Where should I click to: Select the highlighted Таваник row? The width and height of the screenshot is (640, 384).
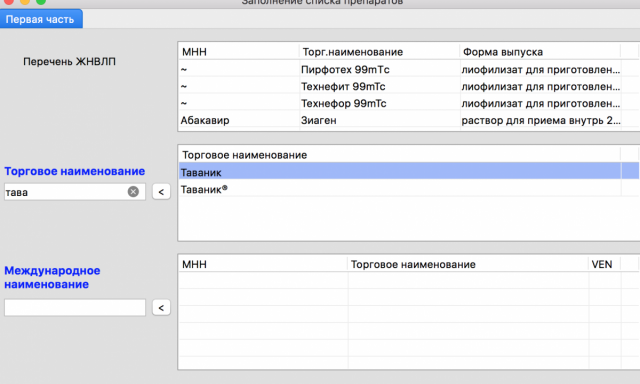(x=409, y=172)
